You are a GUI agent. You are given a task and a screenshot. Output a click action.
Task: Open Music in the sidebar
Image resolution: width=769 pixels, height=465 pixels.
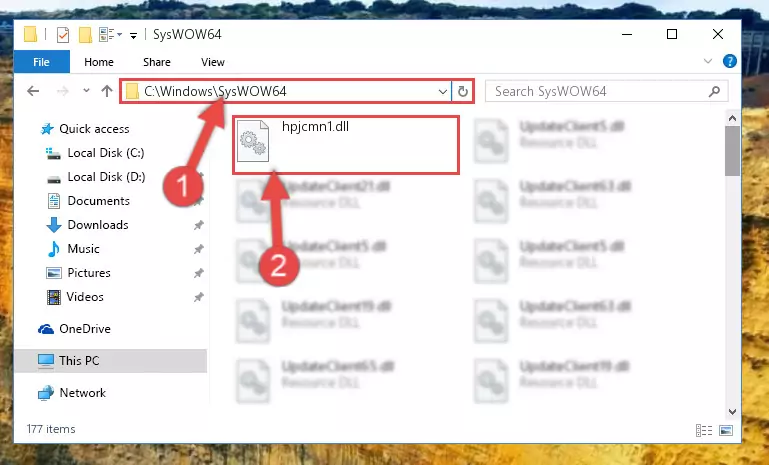coord(83,249)
